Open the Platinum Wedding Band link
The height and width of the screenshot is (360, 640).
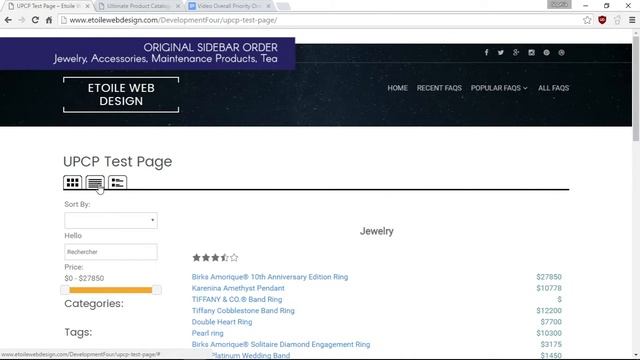click(x=251, y=356)
